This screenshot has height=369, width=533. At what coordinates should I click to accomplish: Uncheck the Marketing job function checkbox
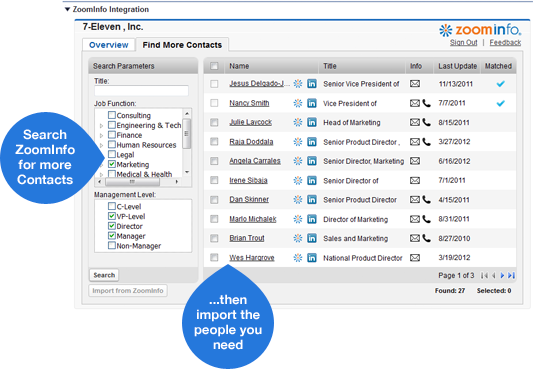click(111, 164)
